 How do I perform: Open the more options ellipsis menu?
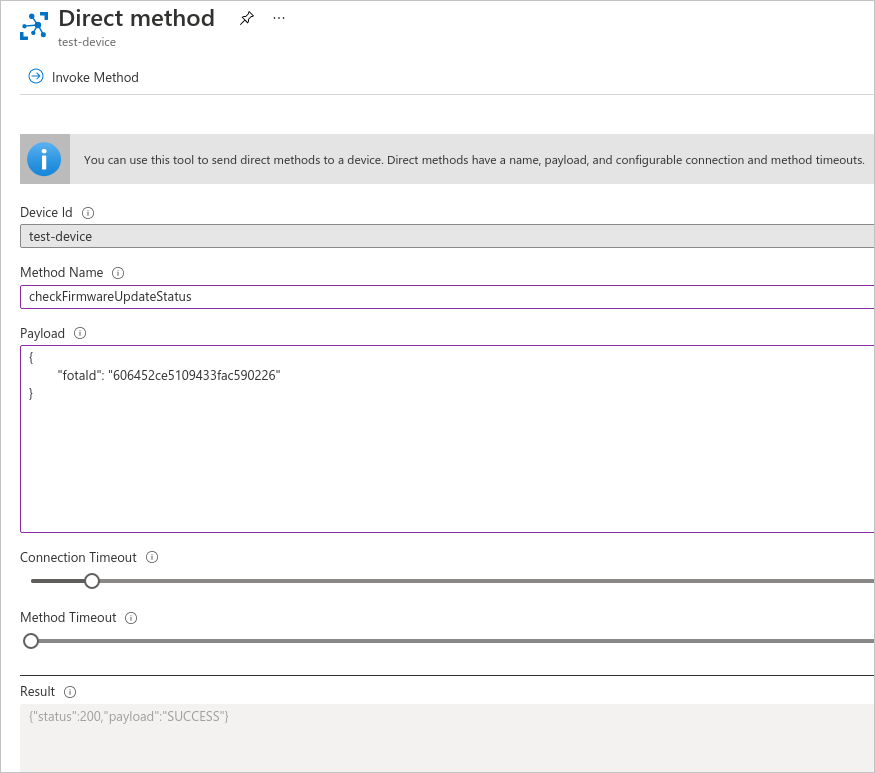coord(279,18)
